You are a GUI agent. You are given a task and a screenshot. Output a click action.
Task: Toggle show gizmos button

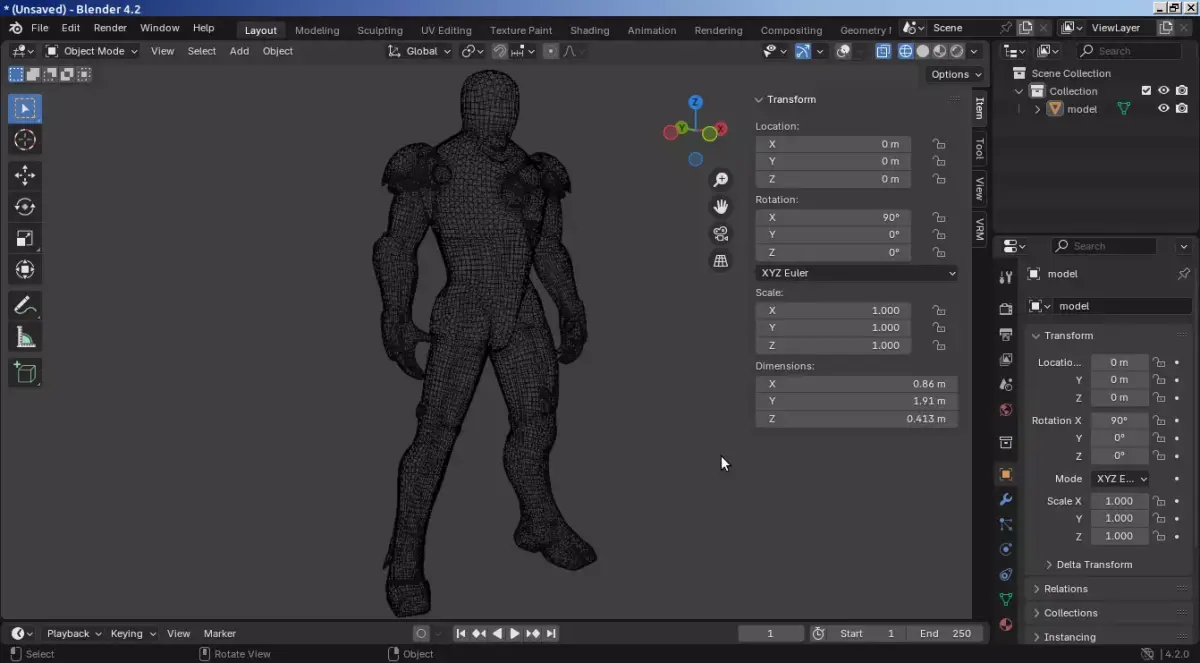click(803, 51)
